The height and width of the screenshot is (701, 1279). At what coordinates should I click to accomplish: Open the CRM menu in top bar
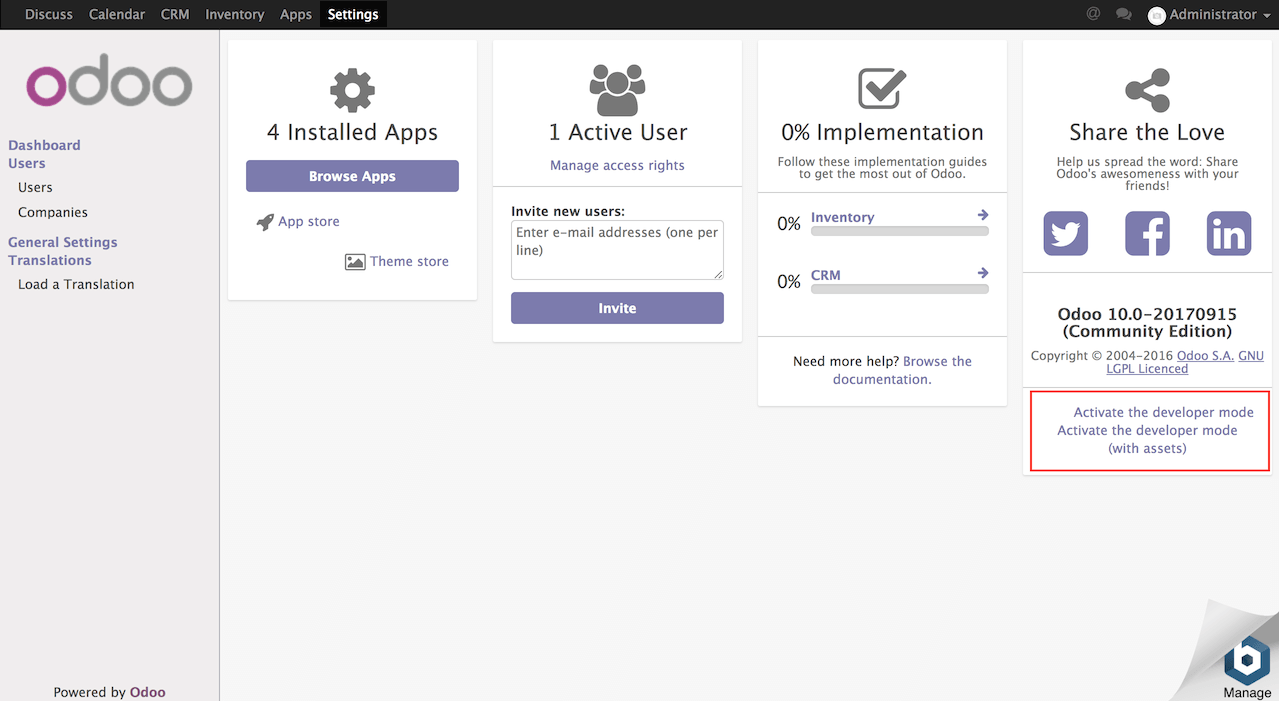pyautogui.click(x=175, y=14)
